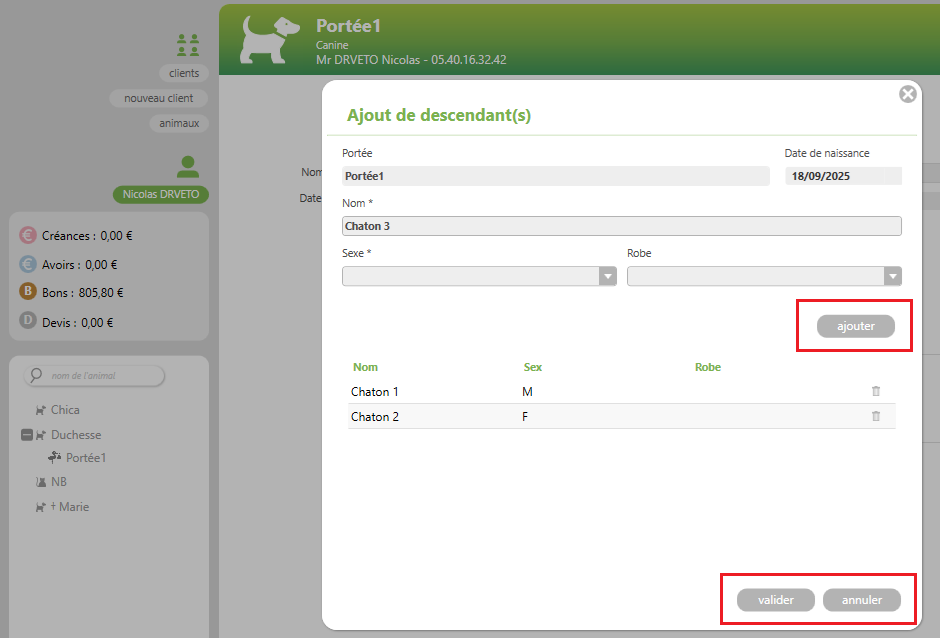940x638 pixels.
Task: Close the Ajout de descendant(s) dialog
Action: tap(907, 94)
